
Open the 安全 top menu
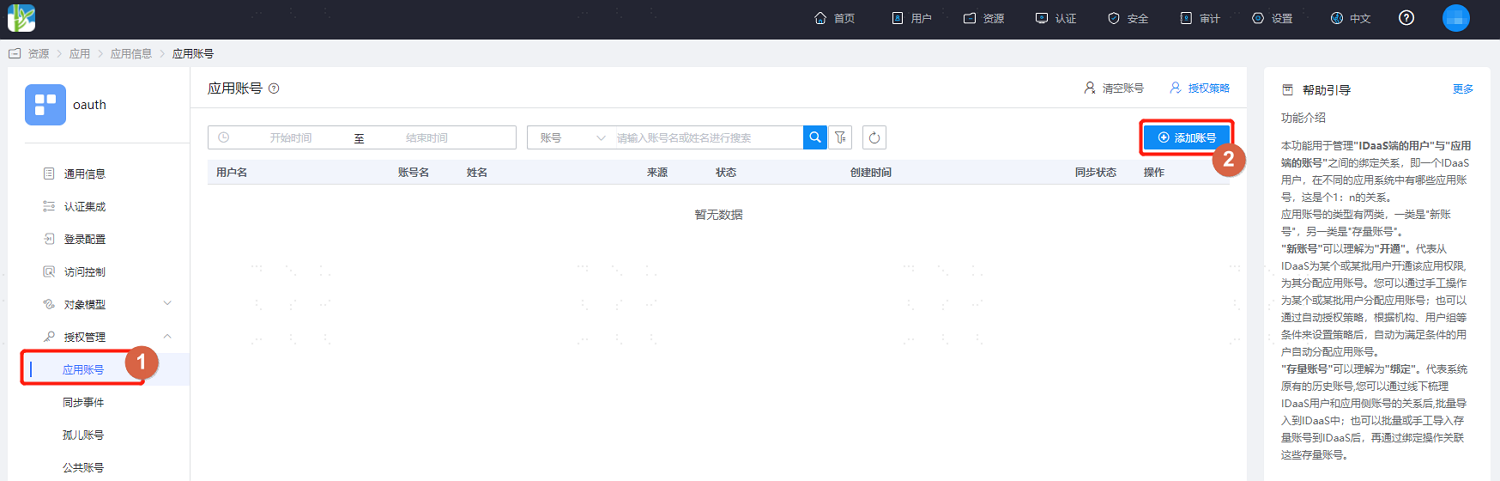[1127, 18]
